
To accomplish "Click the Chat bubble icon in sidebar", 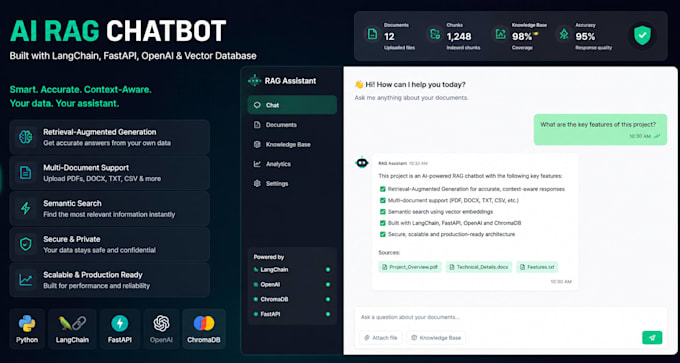I will pos(257,105).
